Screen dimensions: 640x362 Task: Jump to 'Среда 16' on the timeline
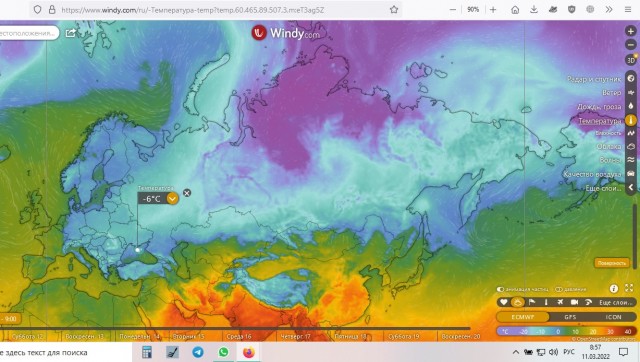(239, 337)
